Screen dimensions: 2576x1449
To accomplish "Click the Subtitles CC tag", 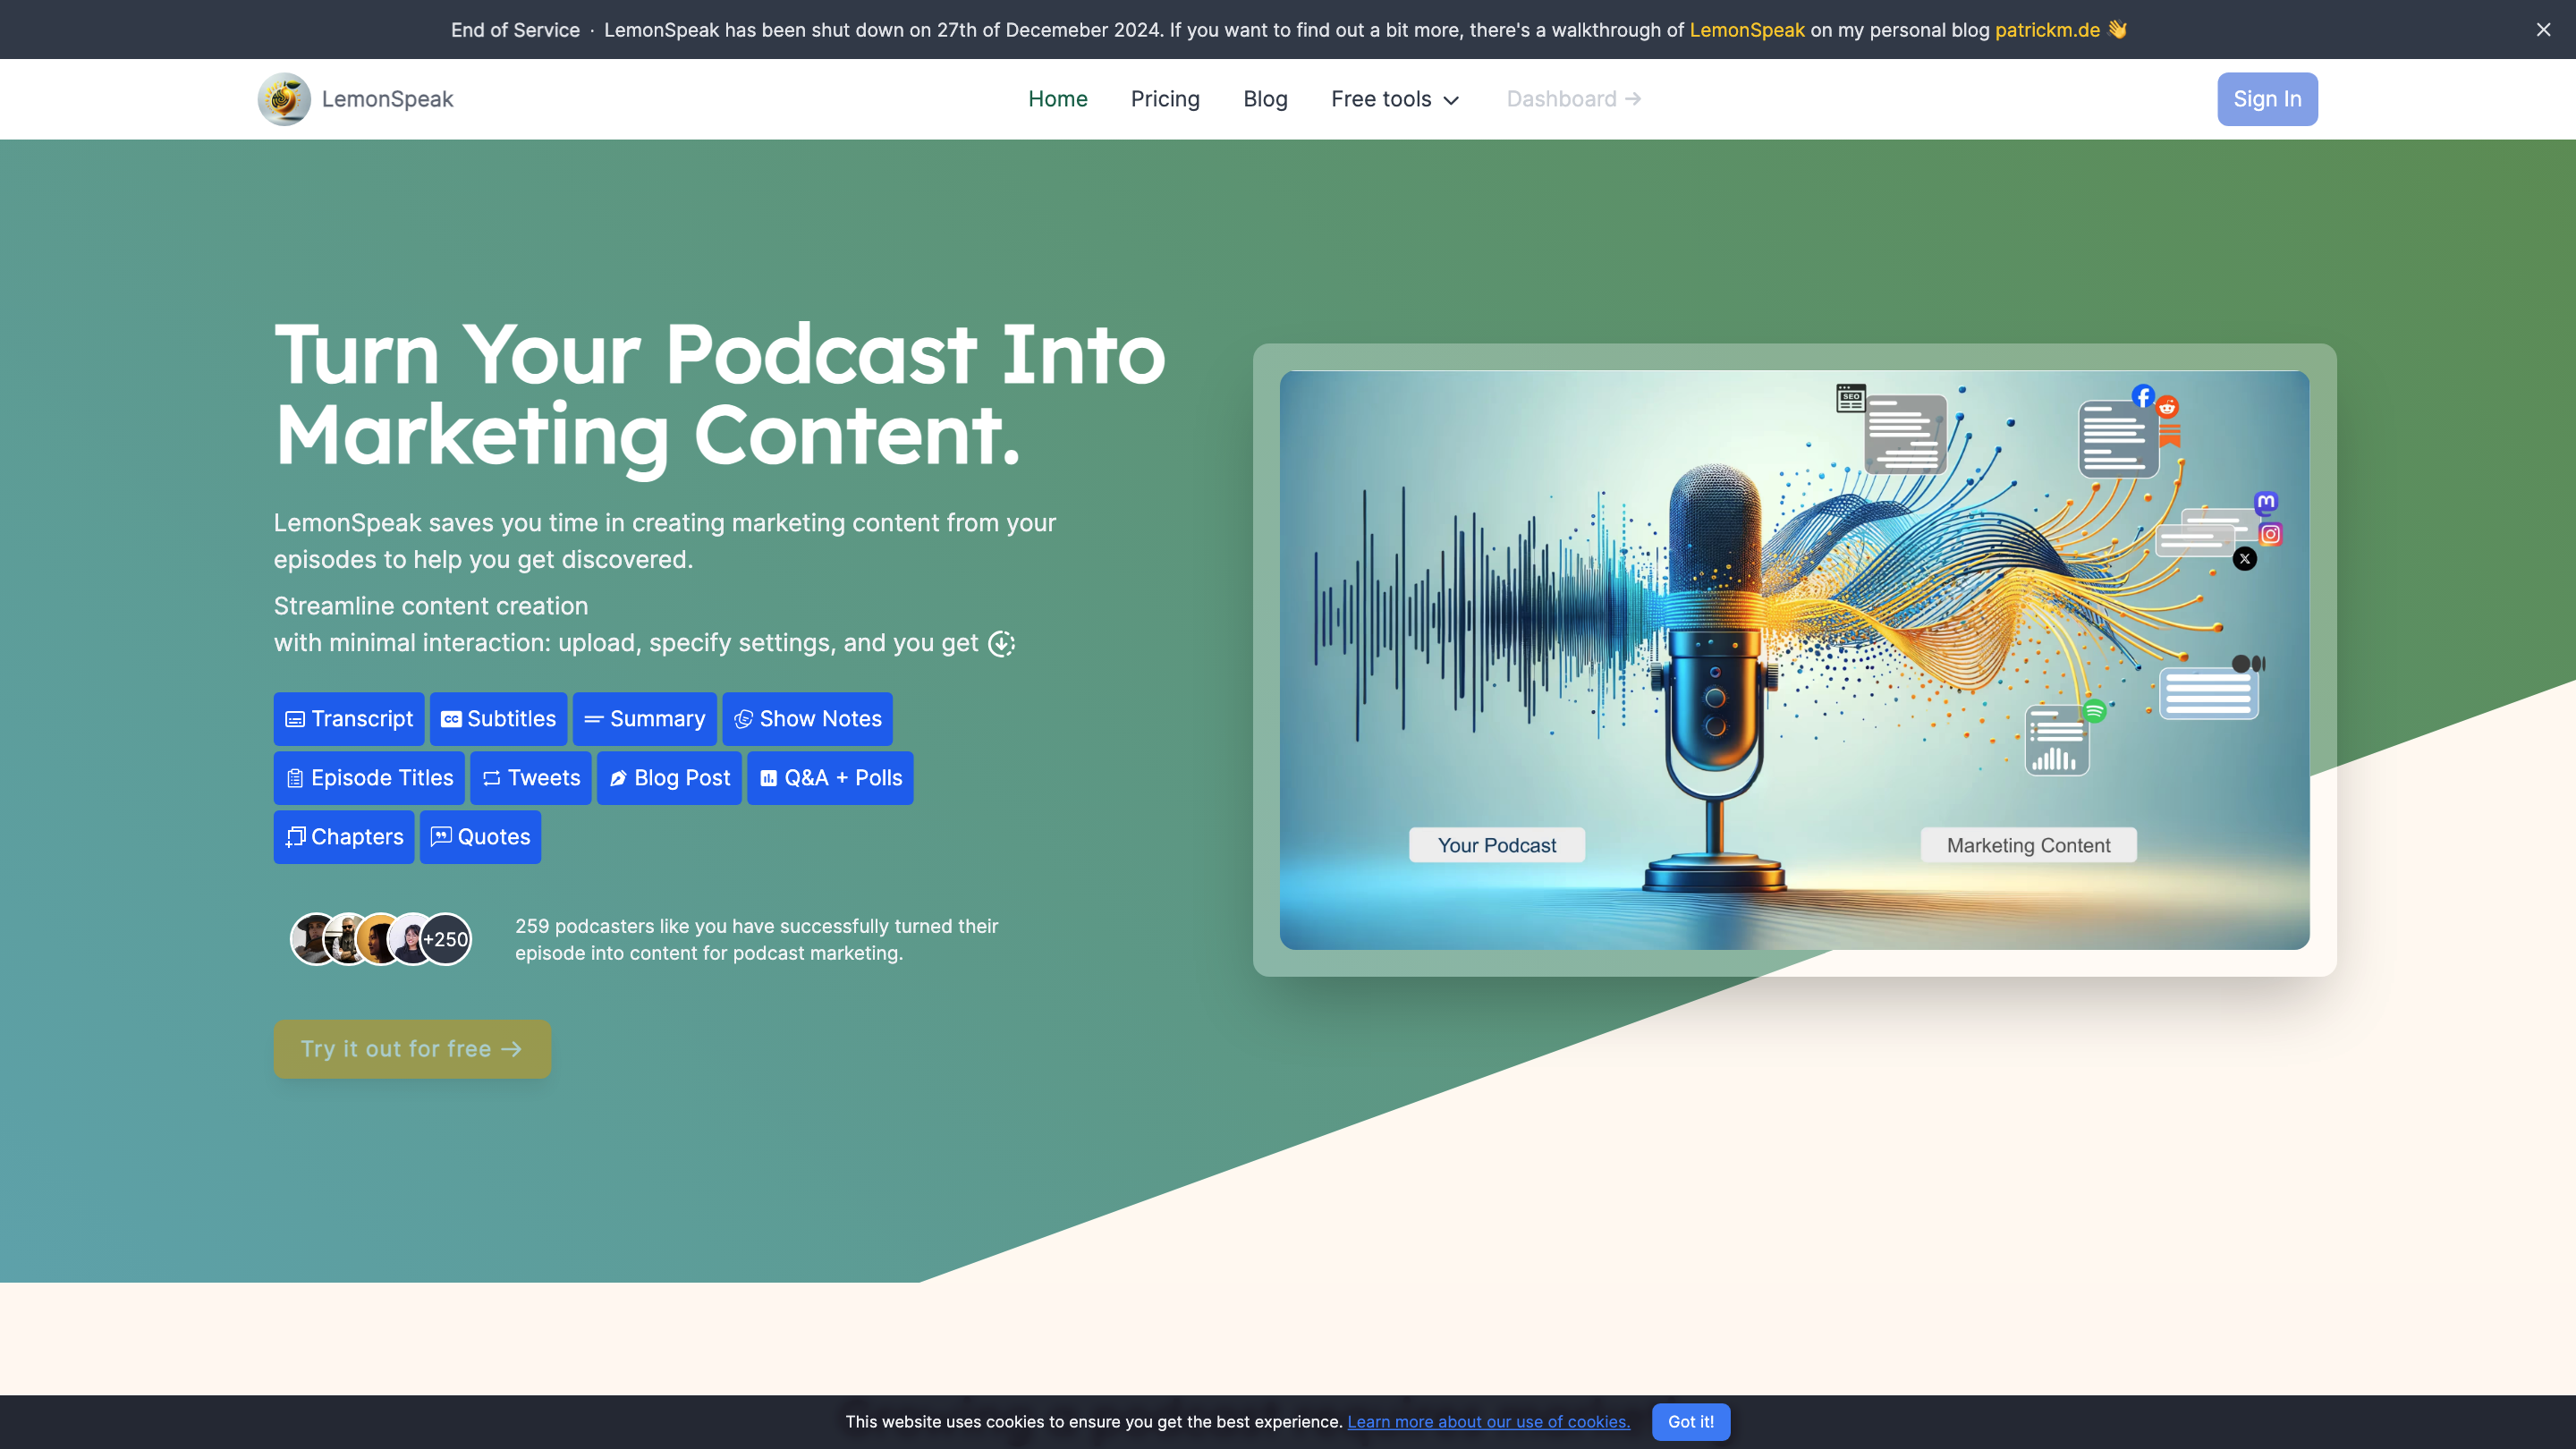I will (x=498, y=719).
